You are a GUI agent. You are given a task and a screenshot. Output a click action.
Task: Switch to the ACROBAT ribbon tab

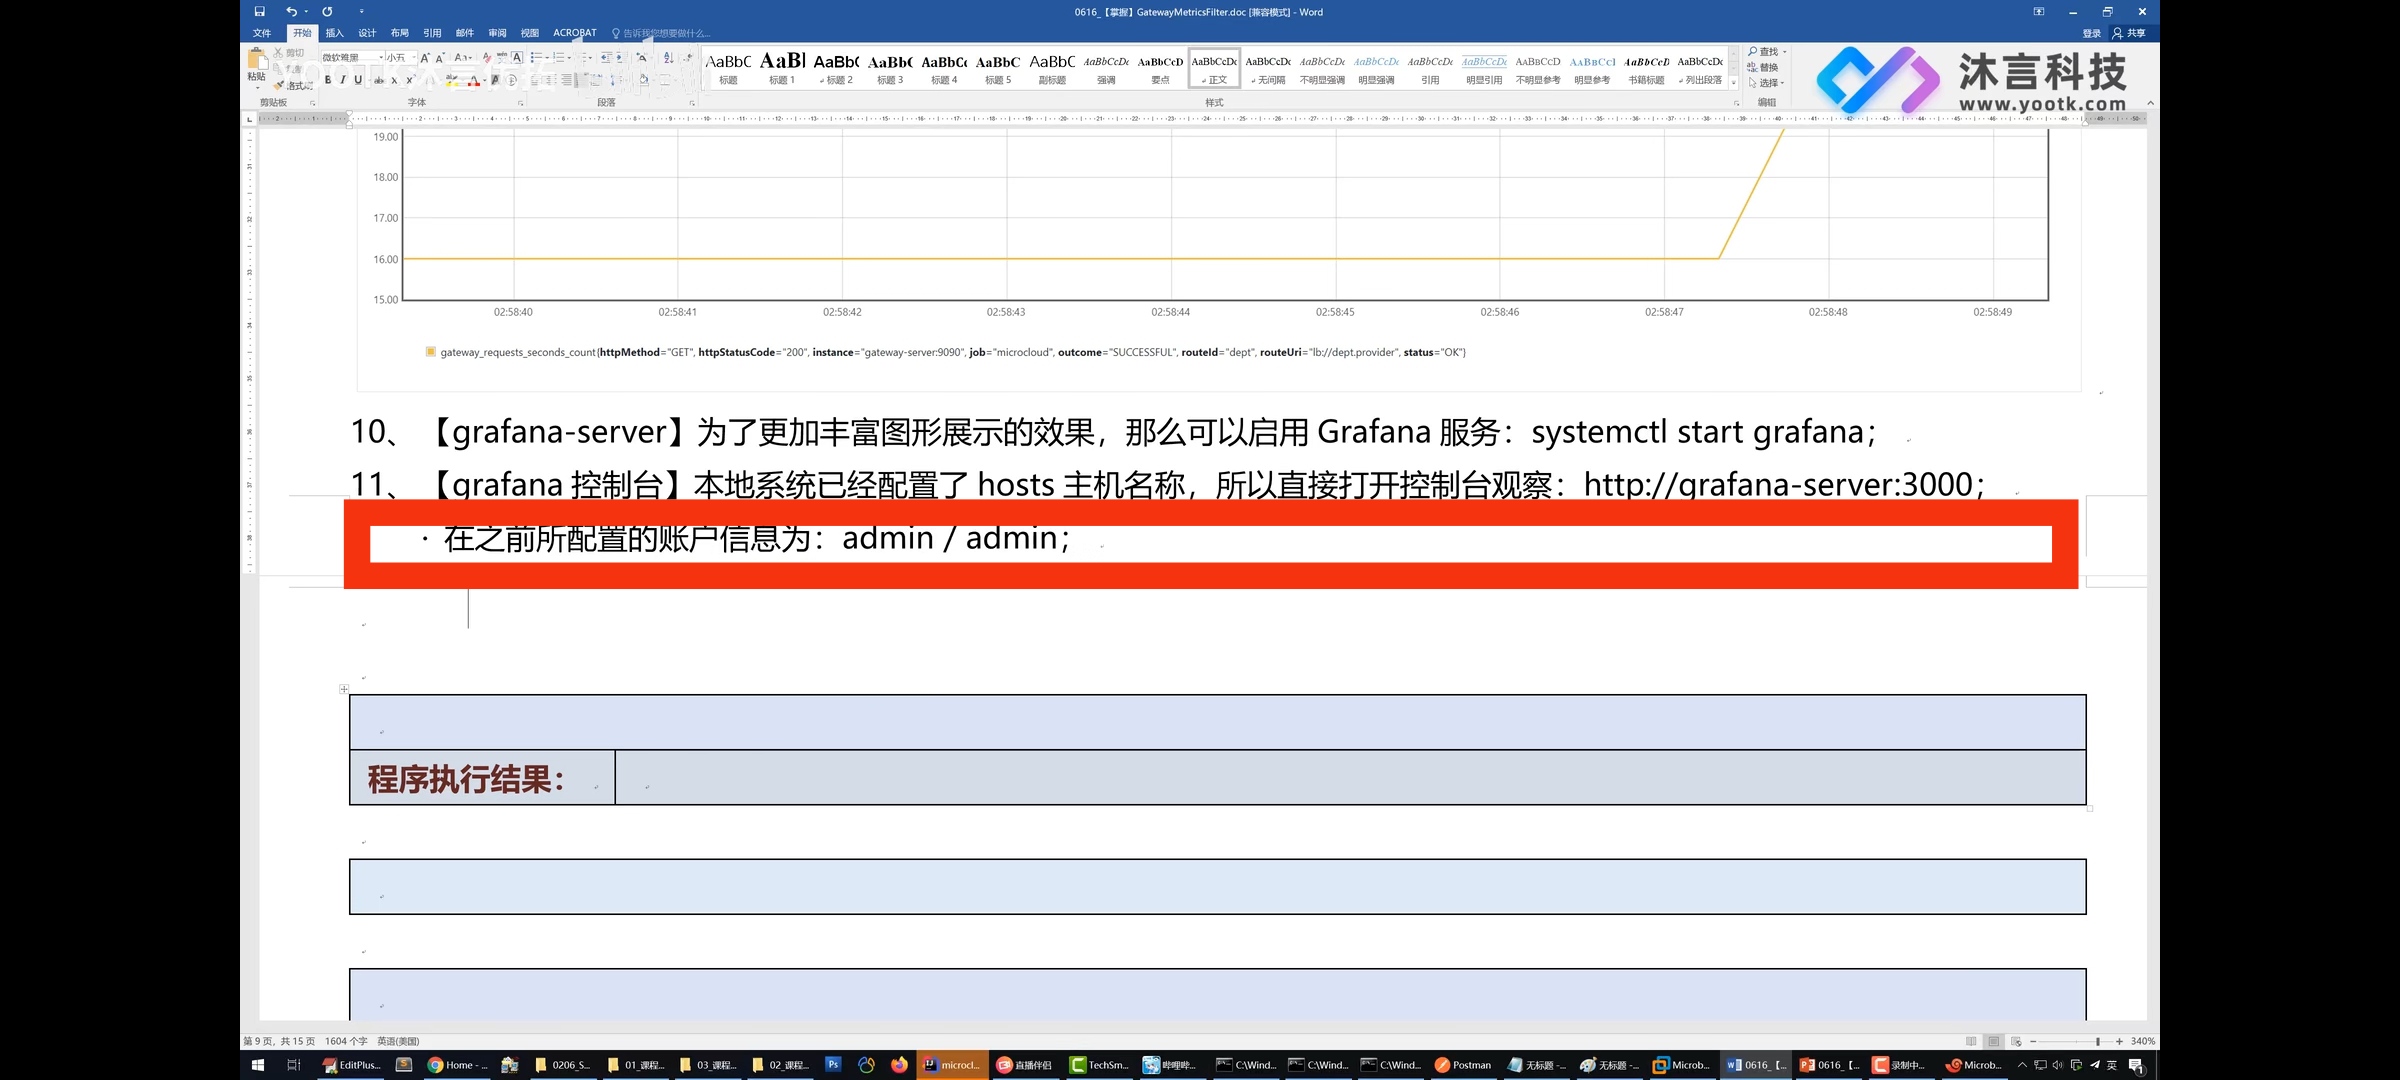click(575, 33)
